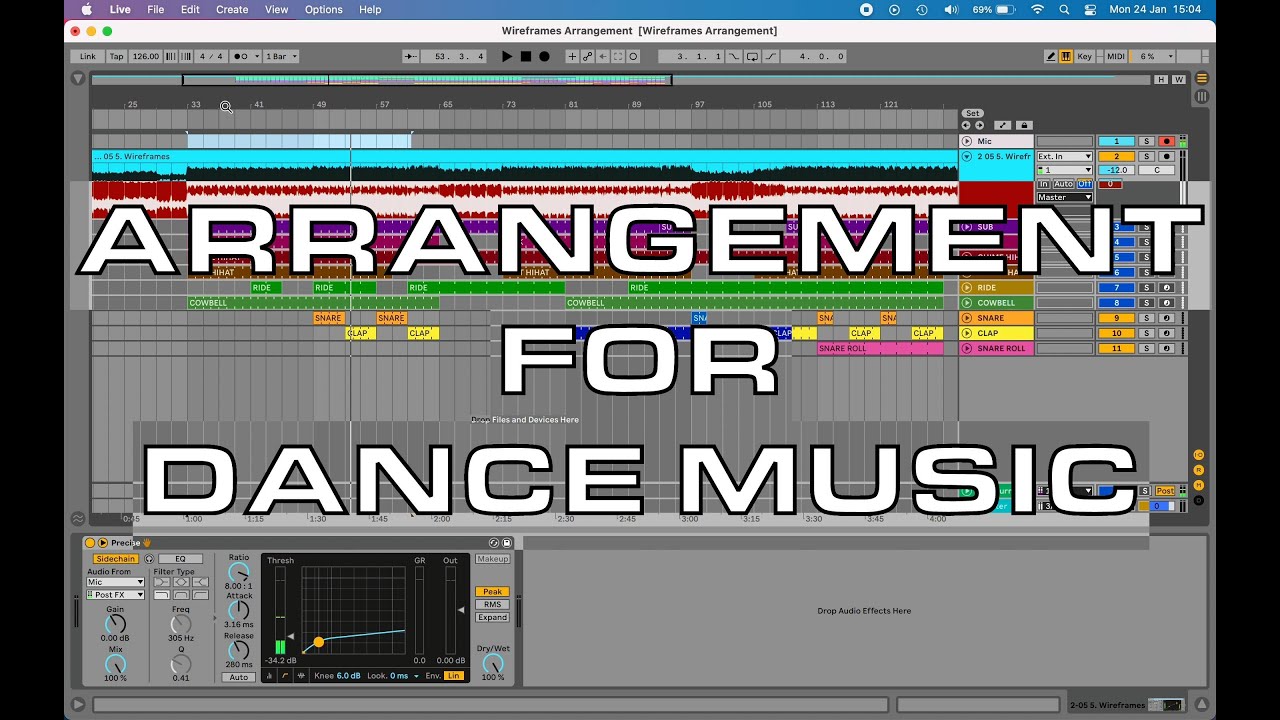Set track monitoring to Auto
Screen dimensions: 1280x720
(1062, 184)
